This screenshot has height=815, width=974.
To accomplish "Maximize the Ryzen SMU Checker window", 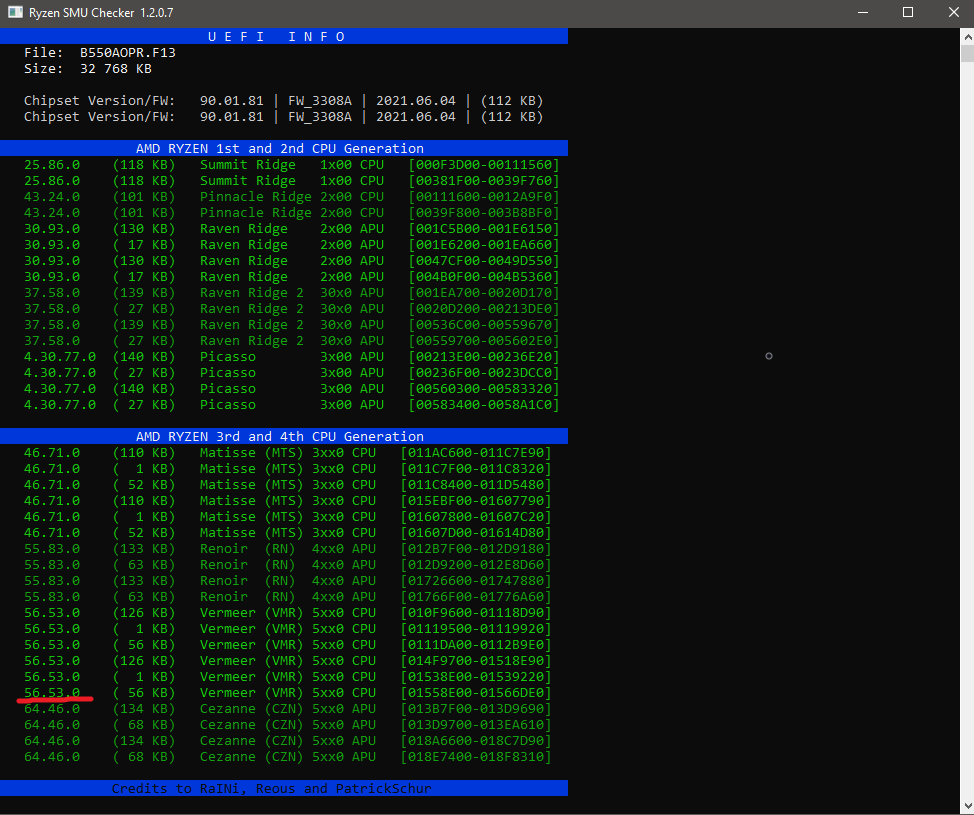I will coord(908,12).
